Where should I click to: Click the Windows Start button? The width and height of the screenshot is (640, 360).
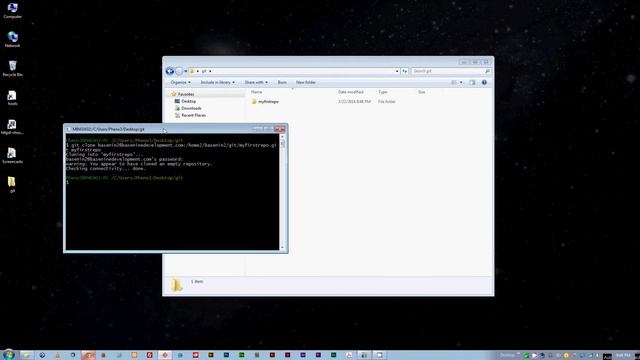coord(9,355)
